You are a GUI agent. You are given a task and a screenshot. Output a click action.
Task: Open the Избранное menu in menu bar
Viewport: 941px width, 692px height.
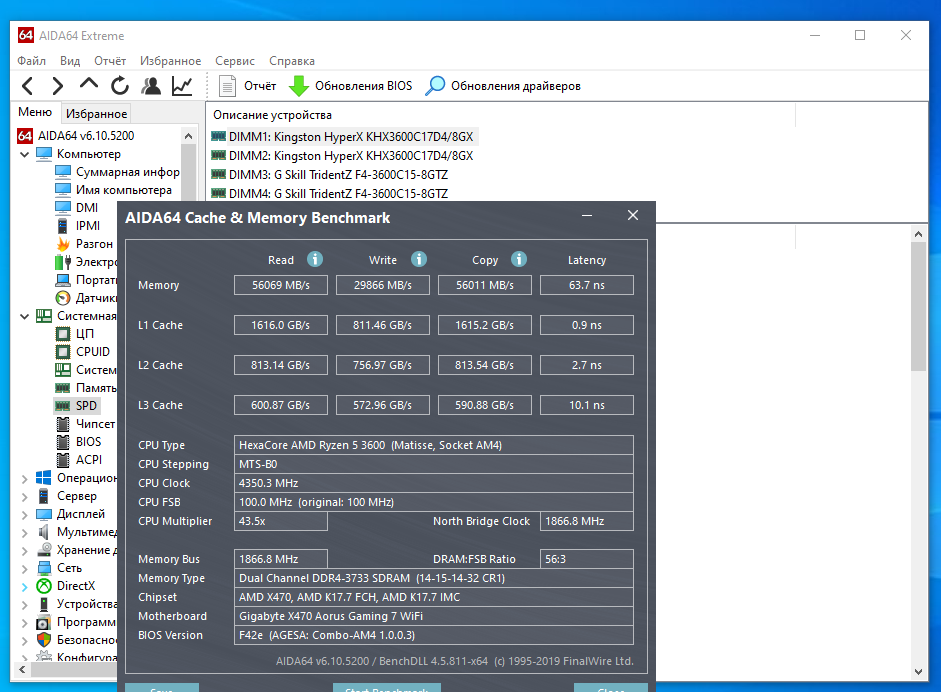click(x=170, y=61)
